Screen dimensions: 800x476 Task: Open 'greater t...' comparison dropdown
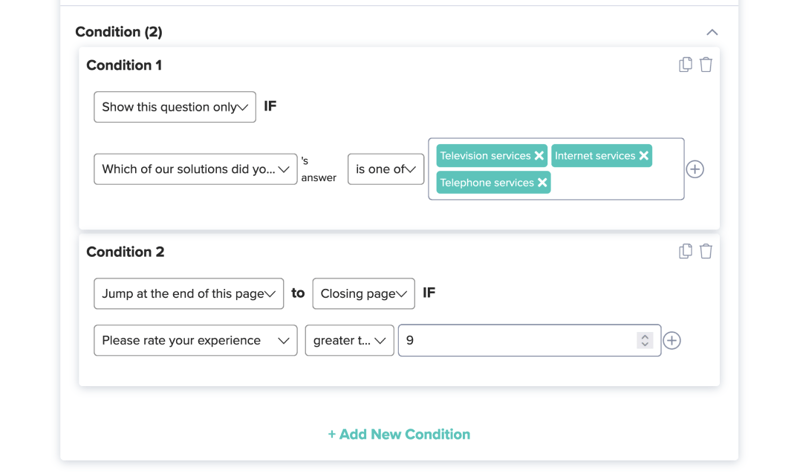(x=349, y=340)
